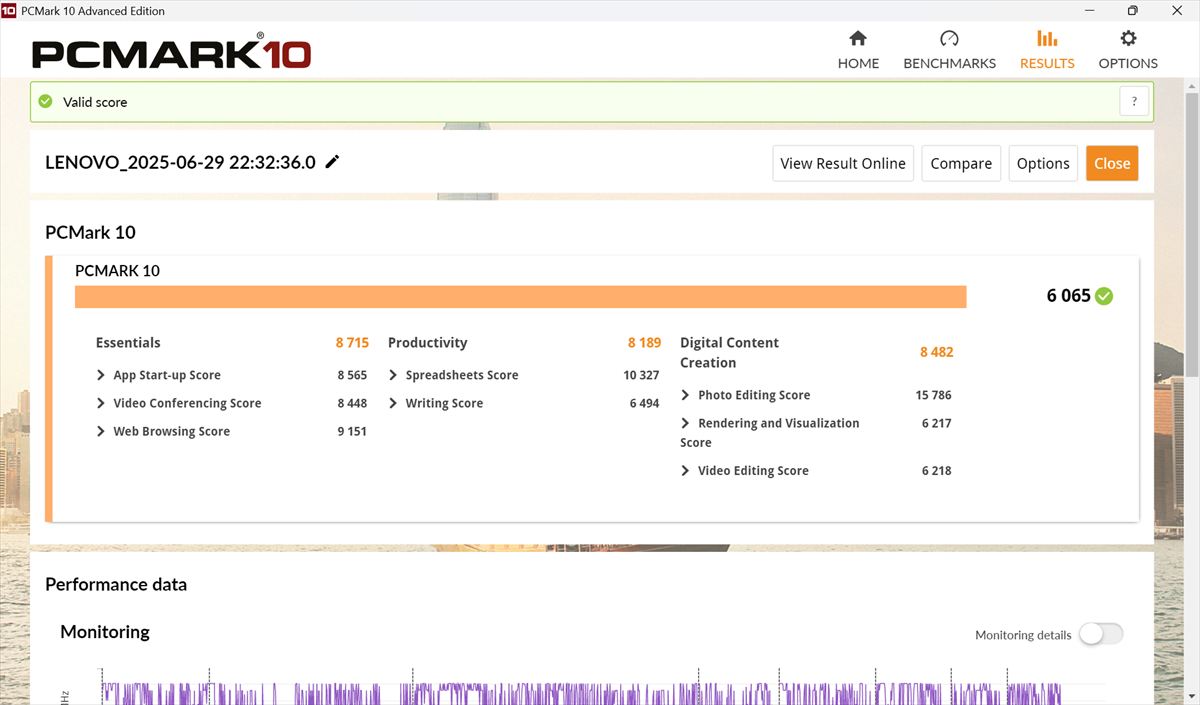Click the Essentials score 8 715
The width and height of the screenshot is (1200, 705).
[x=352, y=342]
